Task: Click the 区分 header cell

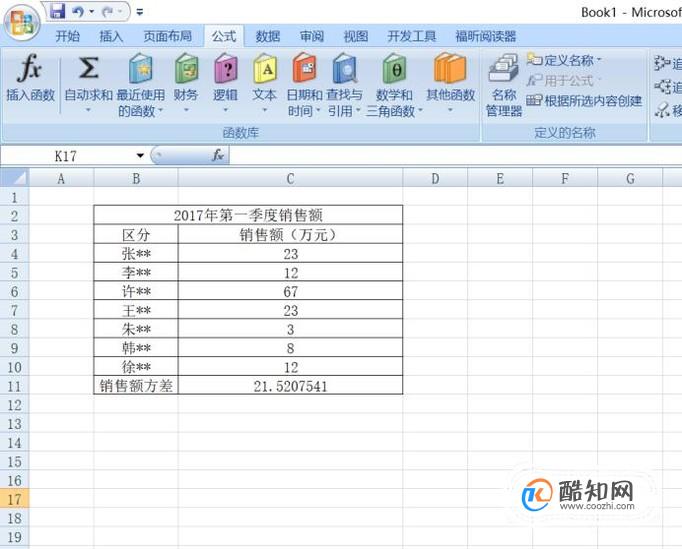Action: [x=136, y=235]
